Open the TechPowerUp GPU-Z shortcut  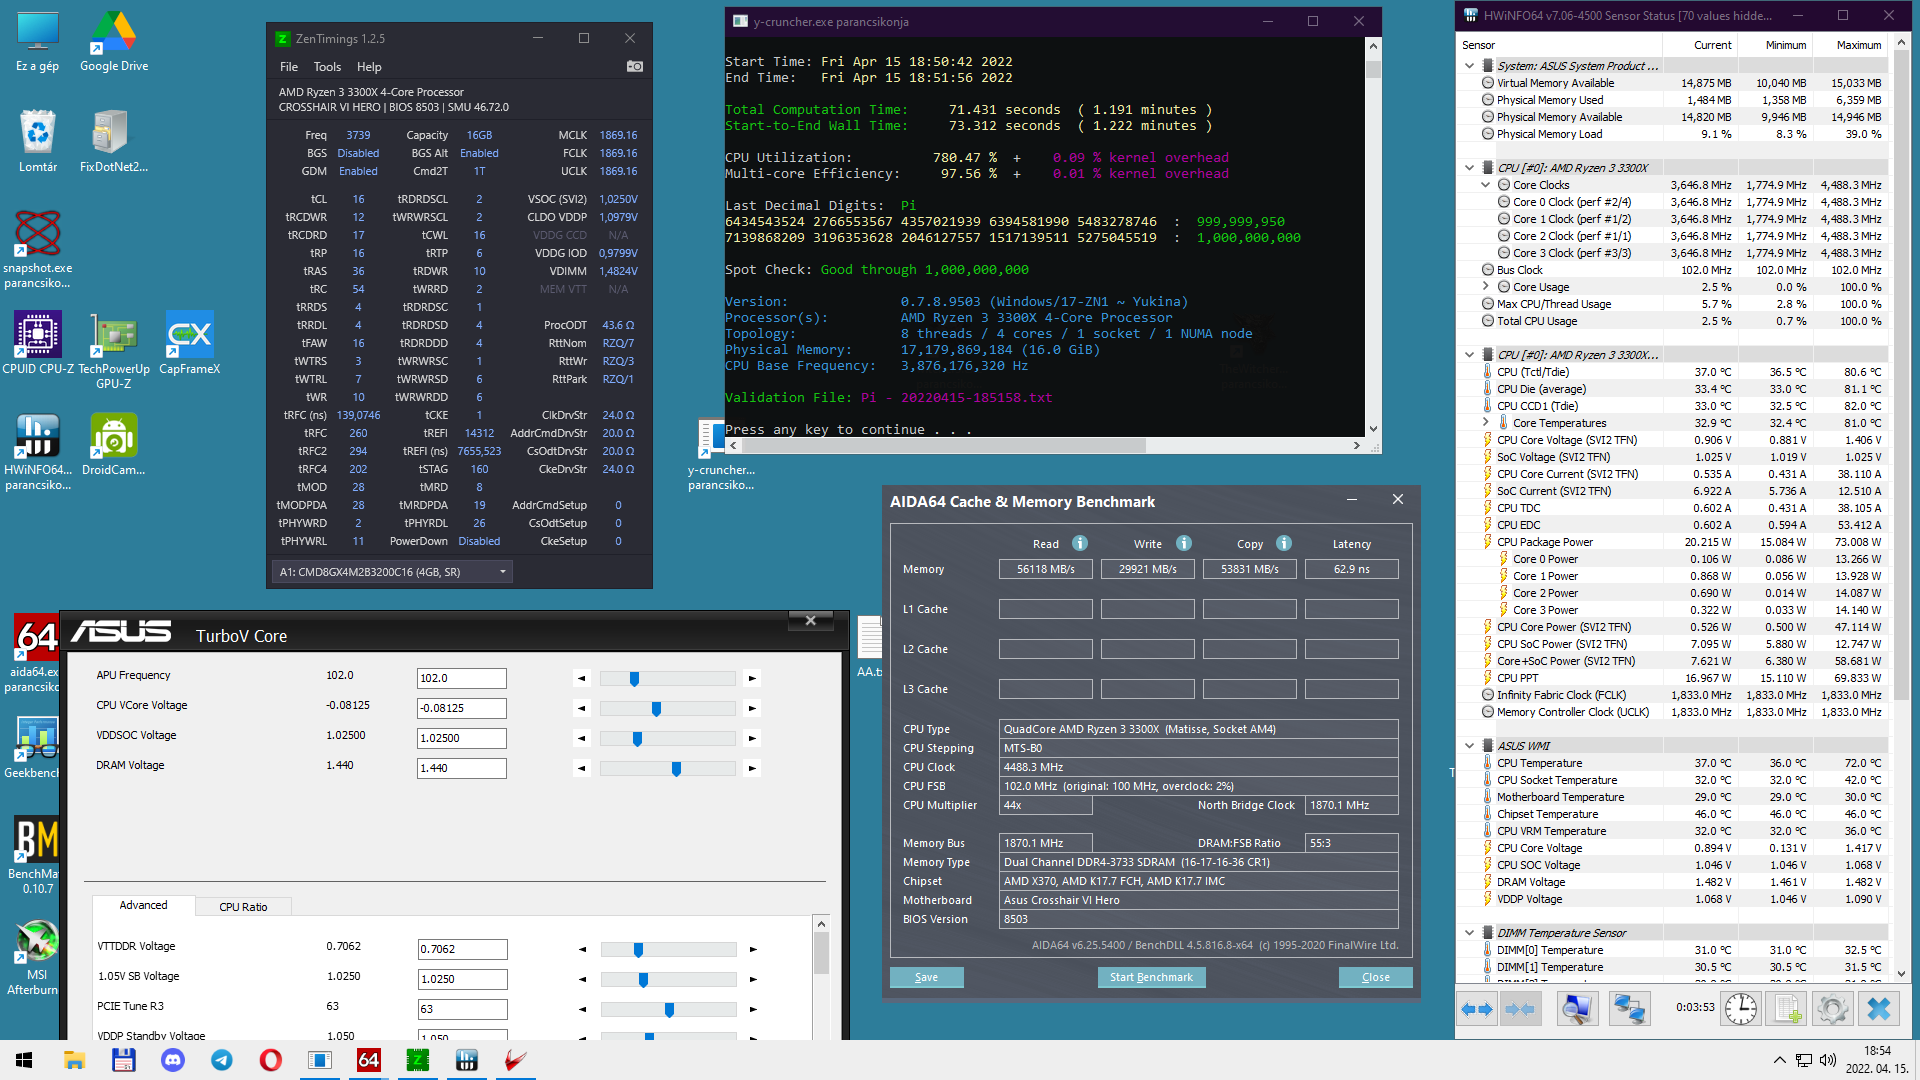[114, 349]
